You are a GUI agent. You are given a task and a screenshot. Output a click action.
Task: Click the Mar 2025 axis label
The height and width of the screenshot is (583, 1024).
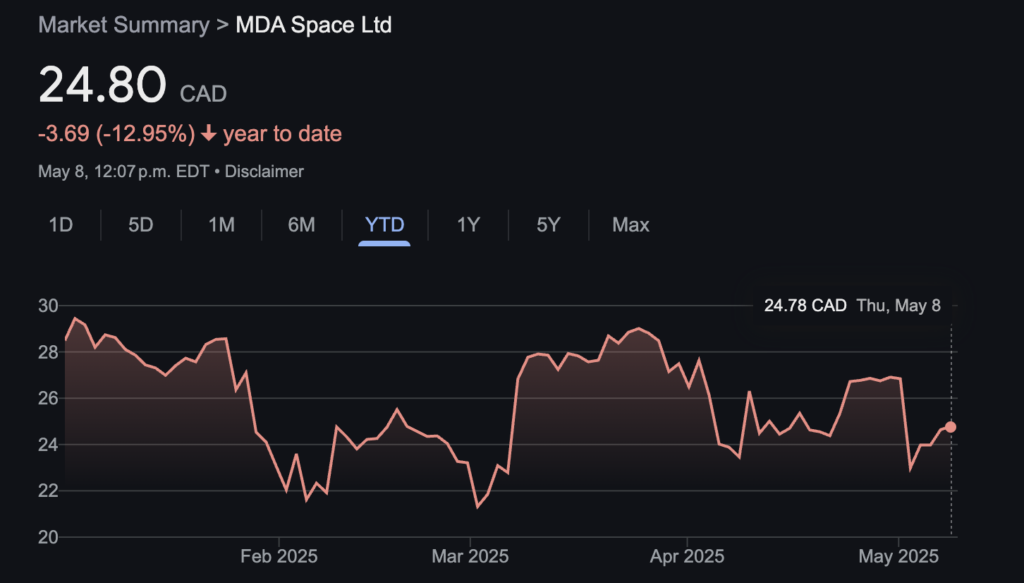click(x=470, y=556)
